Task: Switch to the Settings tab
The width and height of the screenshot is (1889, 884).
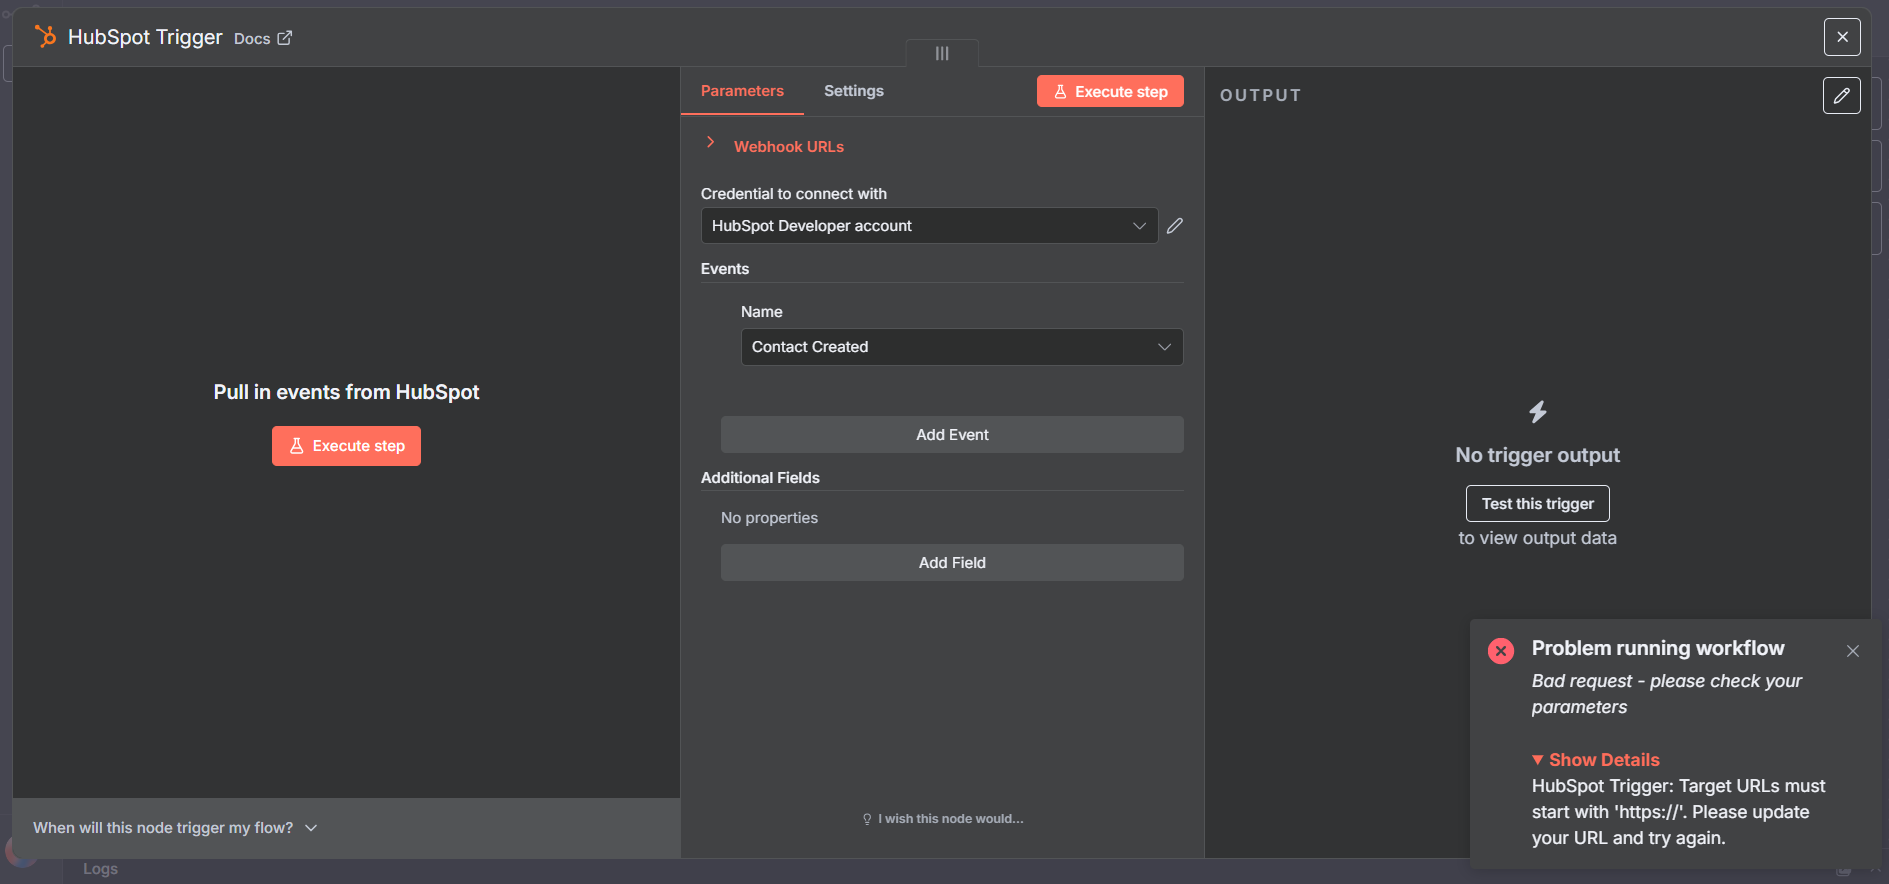Action: [x=853, y=91]
